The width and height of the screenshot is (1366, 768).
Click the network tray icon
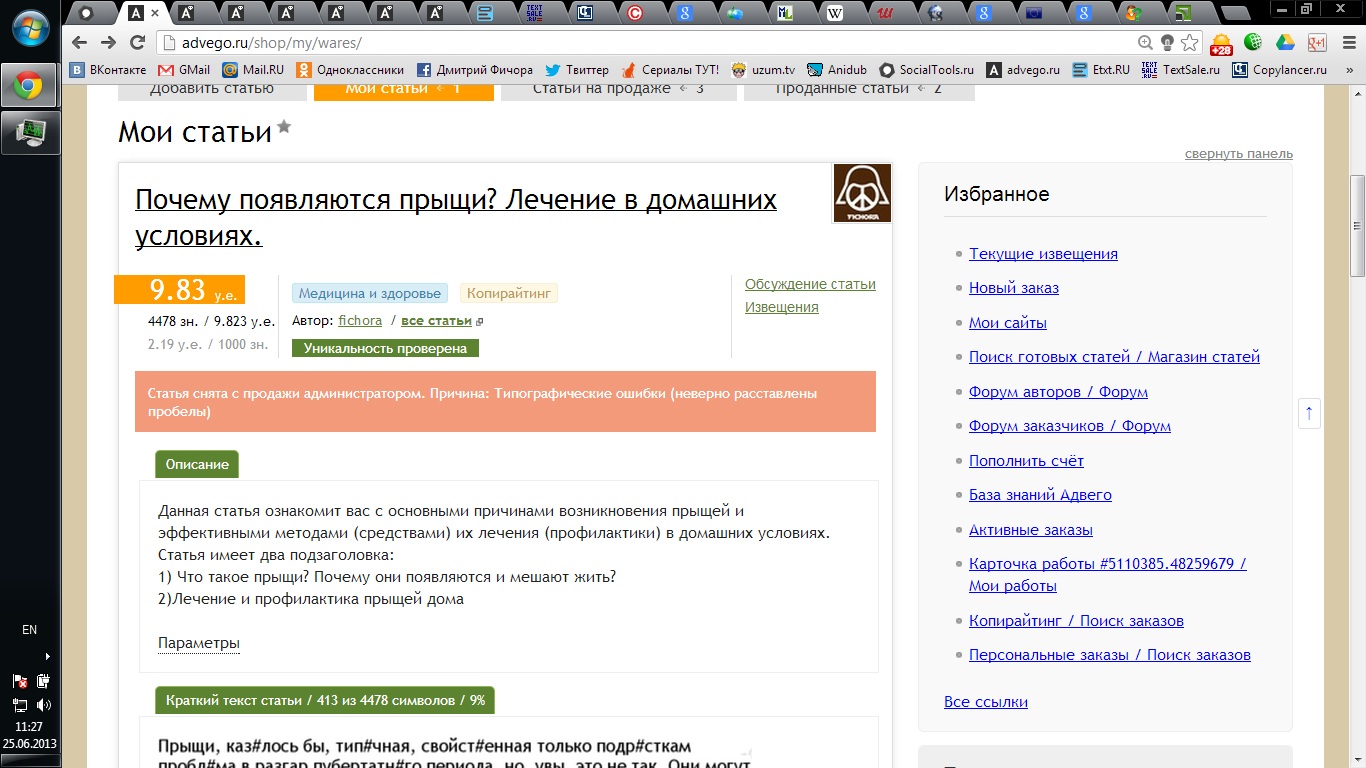click(x=20, y=705)
